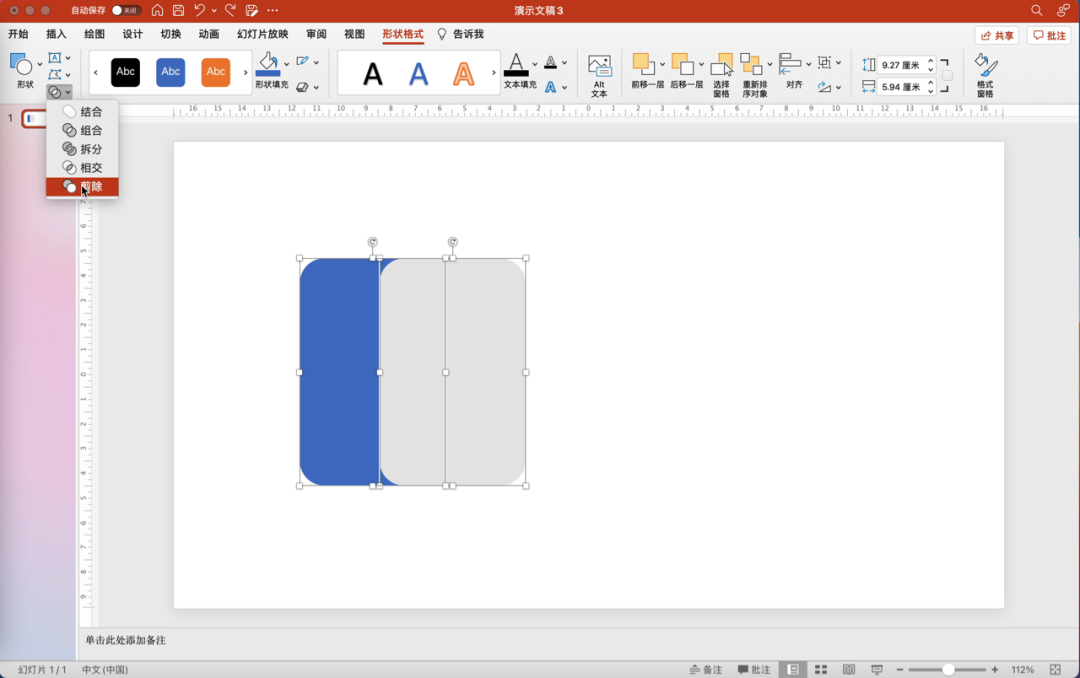Click the zoom slider handle in status bar
The width and height of the screenshot is (1080, 678).
click(x=948, y=670)
